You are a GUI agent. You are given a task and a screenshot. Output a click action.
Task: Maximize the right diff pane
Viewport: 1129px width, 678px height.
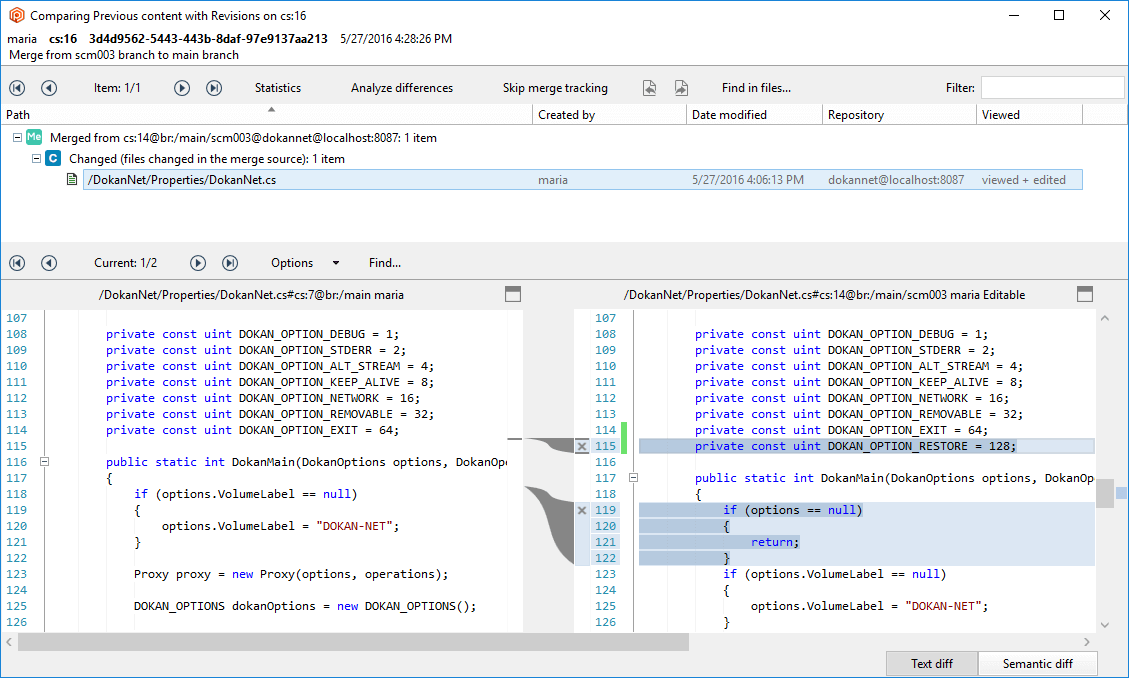pos(1084,294)
